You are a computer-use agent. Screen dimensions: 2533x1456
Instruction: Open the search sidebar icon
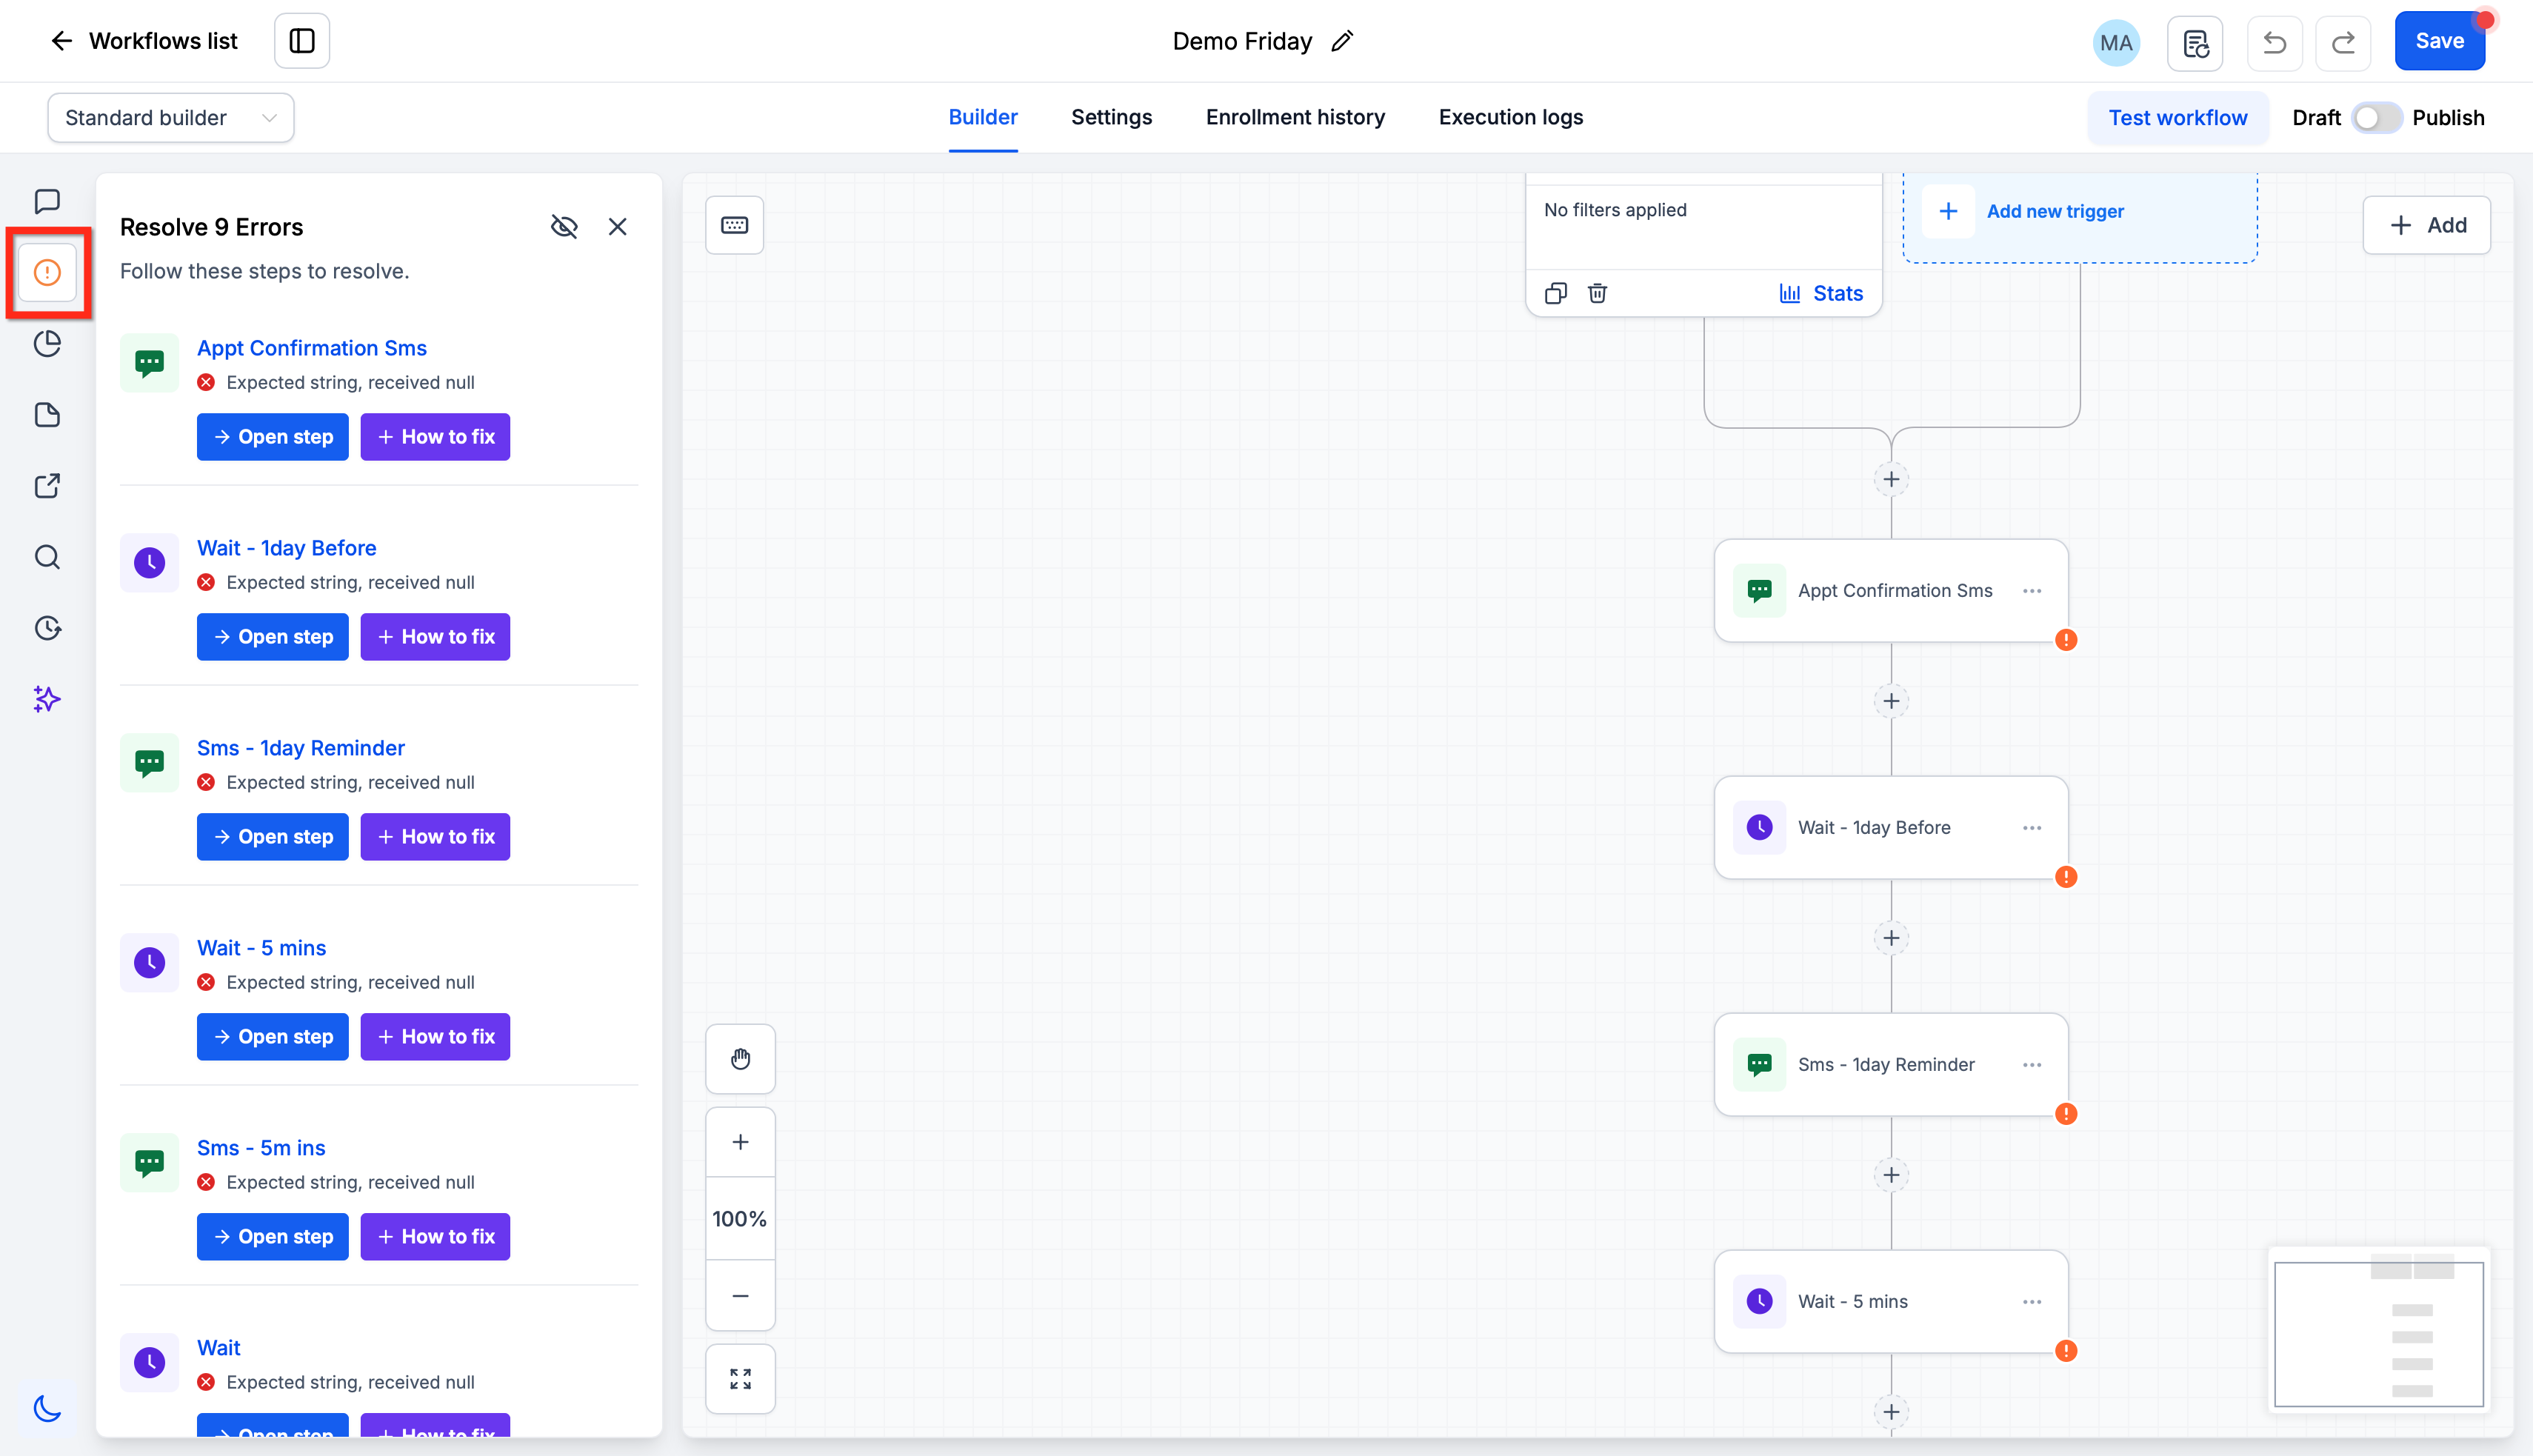click(47, 557)
